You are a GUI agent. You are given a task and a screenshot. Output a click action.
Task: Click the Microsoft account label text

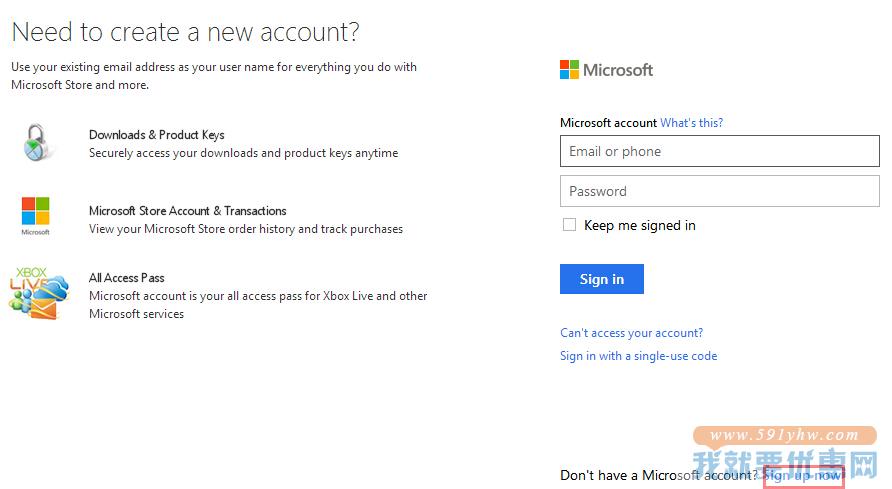click(x=608, y=123)
